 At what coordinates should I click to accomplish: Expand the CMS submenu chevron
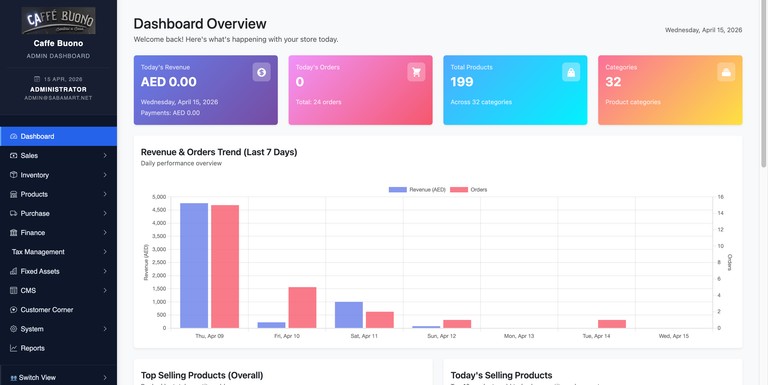(105, 290)
